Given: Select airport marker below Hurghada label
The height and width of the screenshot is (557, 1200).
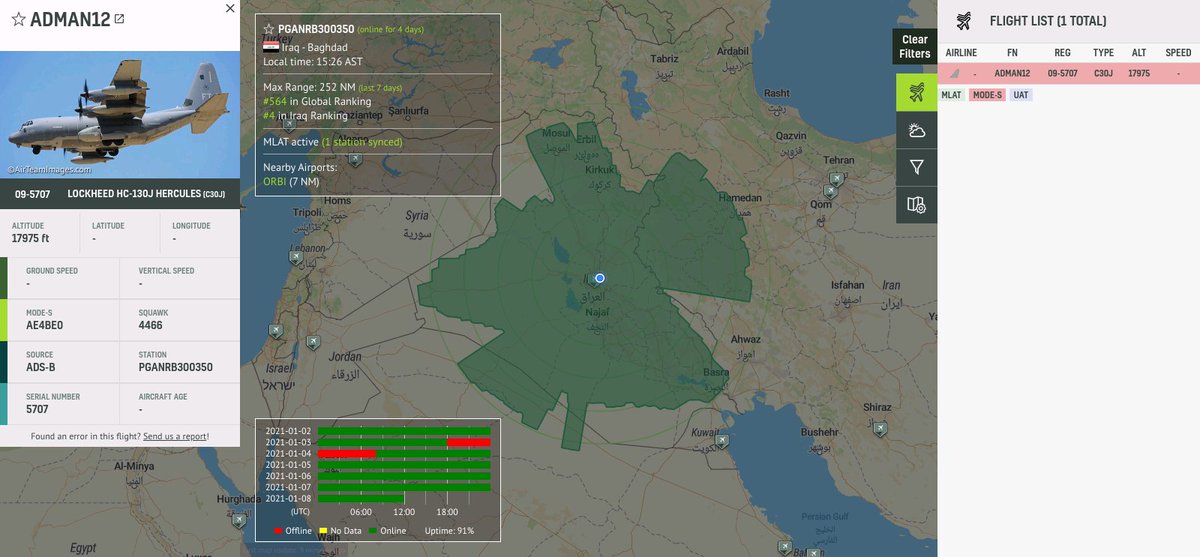Looking at the screenshot, I should [238, 519].
